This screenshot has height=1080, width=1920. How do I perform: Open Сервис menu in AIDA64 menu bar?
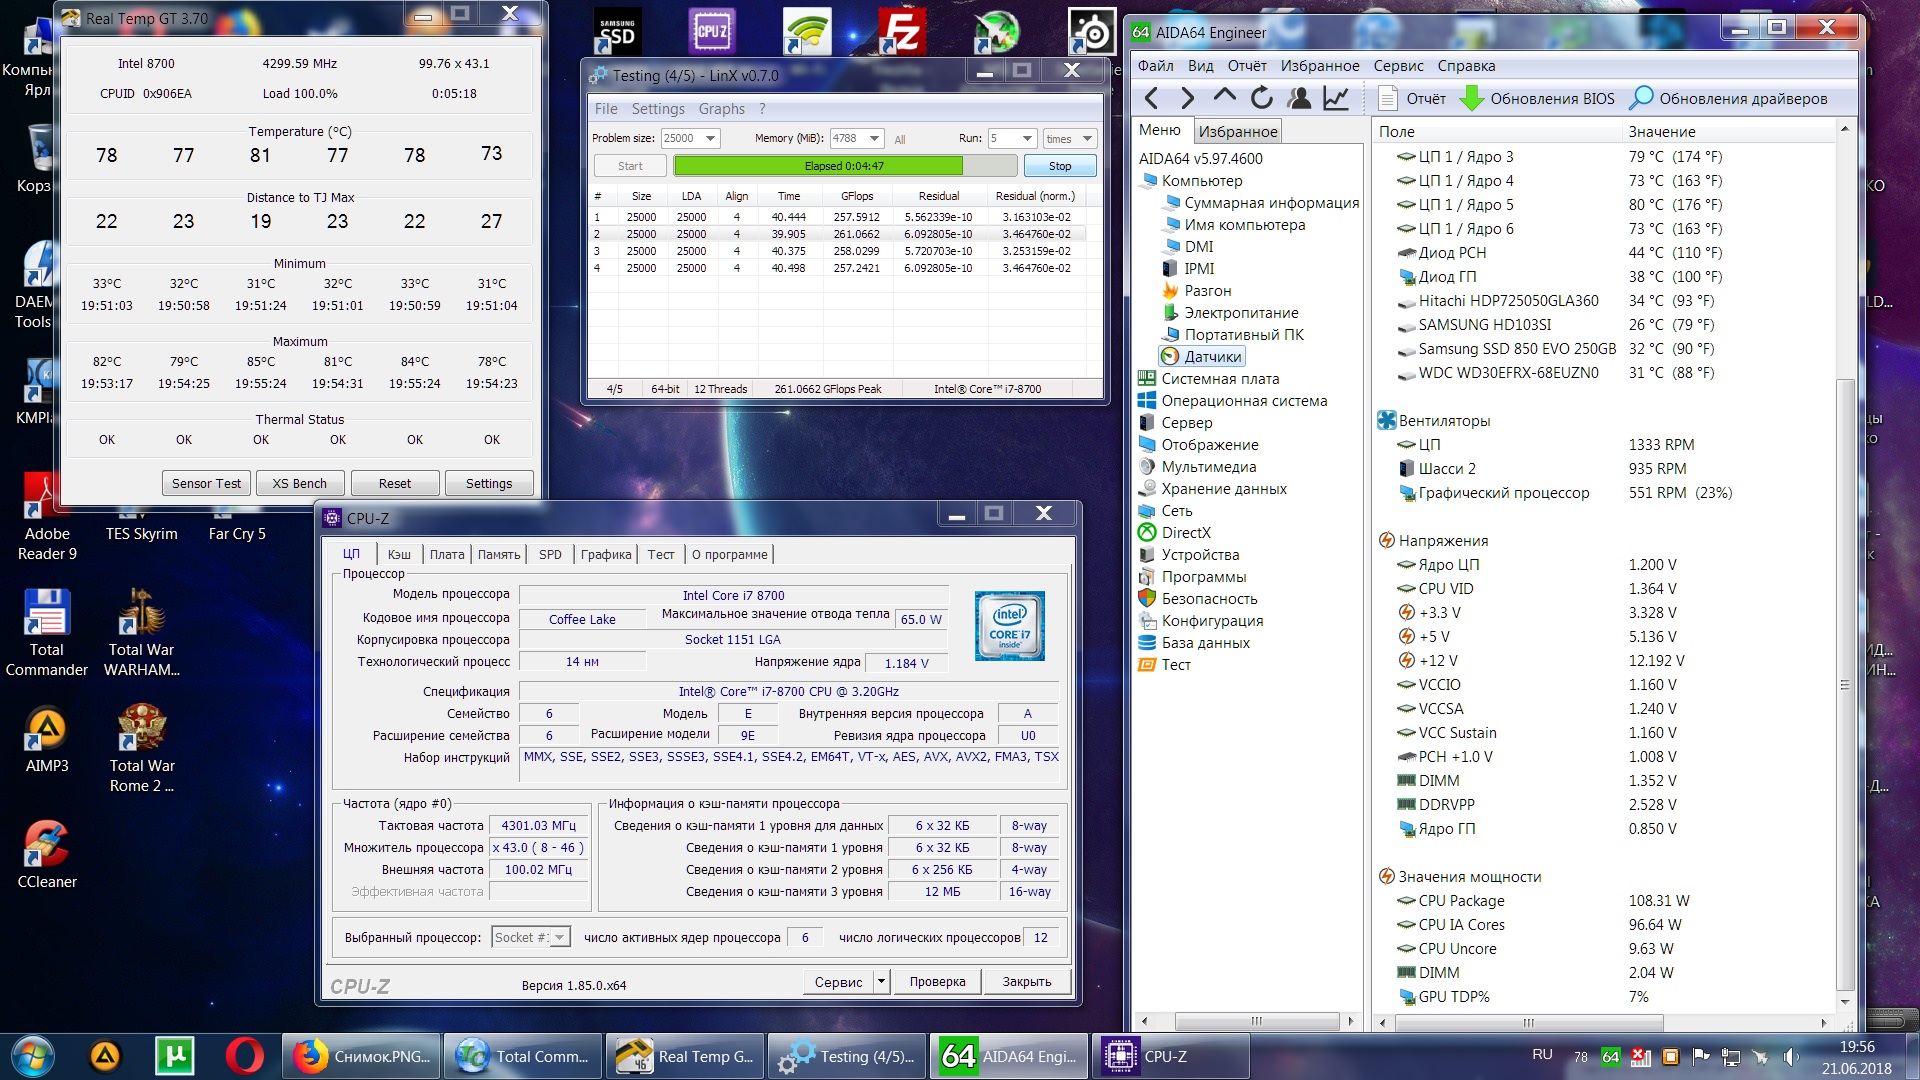(1398, 66)
